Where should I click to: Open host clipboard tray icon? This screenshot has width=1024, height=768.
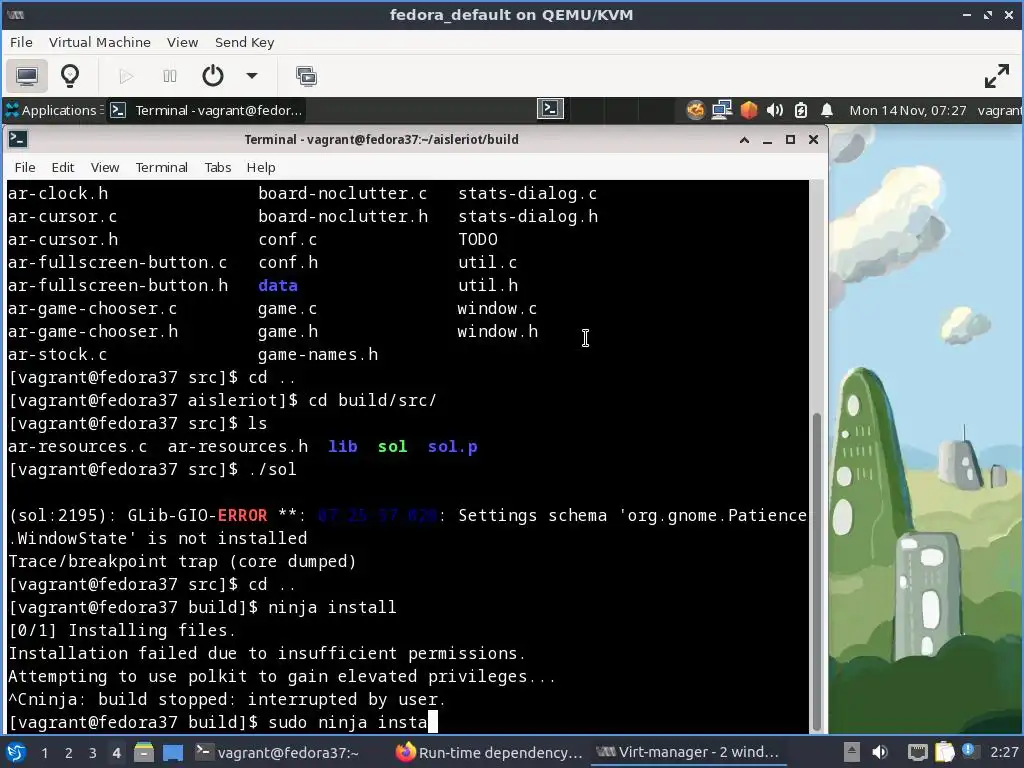tap(944, 752)
